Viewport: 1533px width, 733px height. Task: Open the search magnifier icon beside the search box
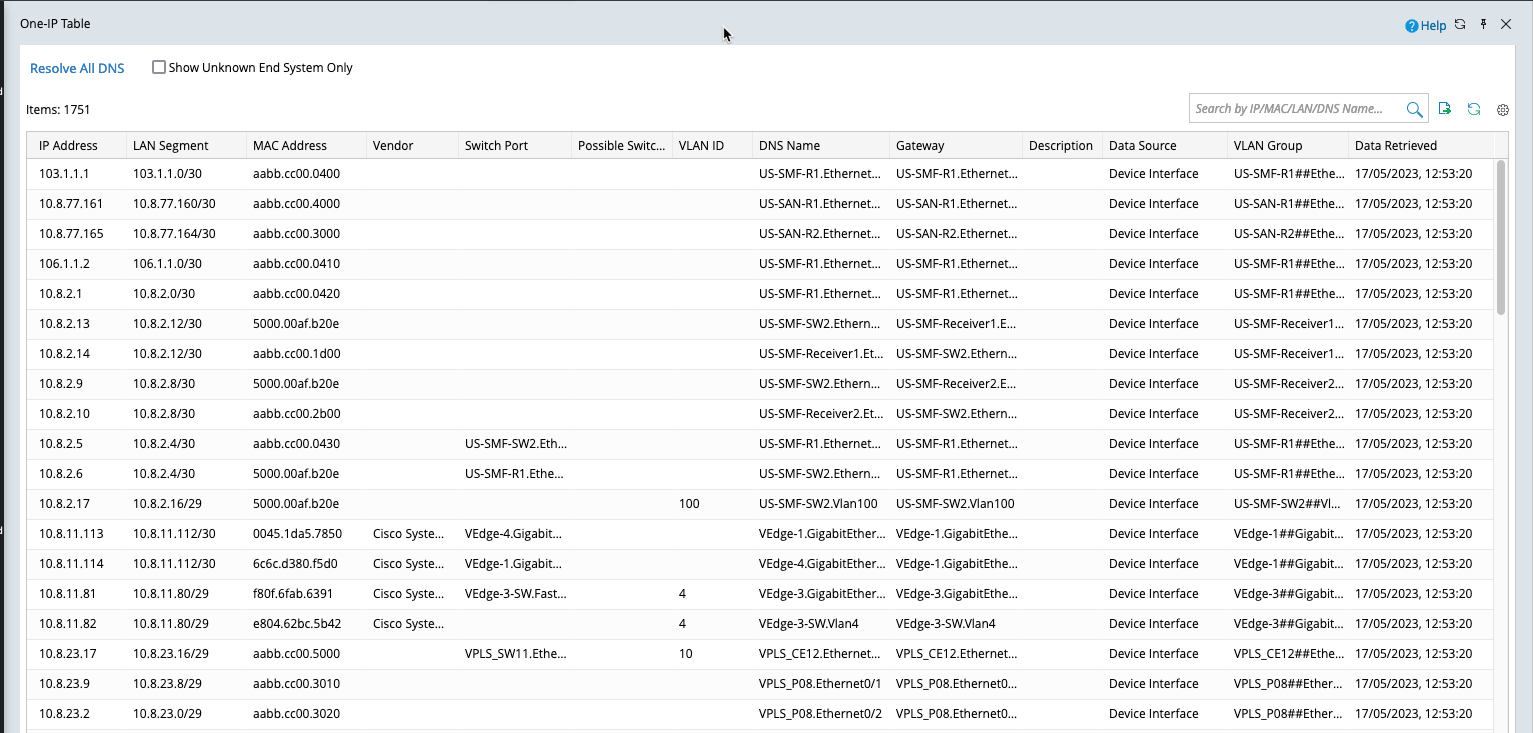click(x=1415, y=109)
